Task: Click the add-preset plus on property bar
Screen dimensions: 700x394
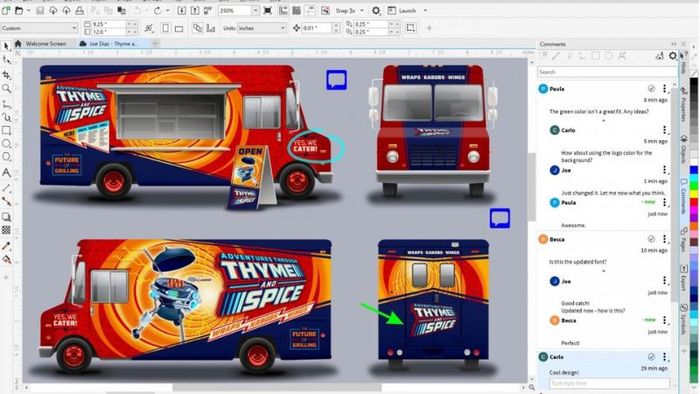Action: coord(429,28)
